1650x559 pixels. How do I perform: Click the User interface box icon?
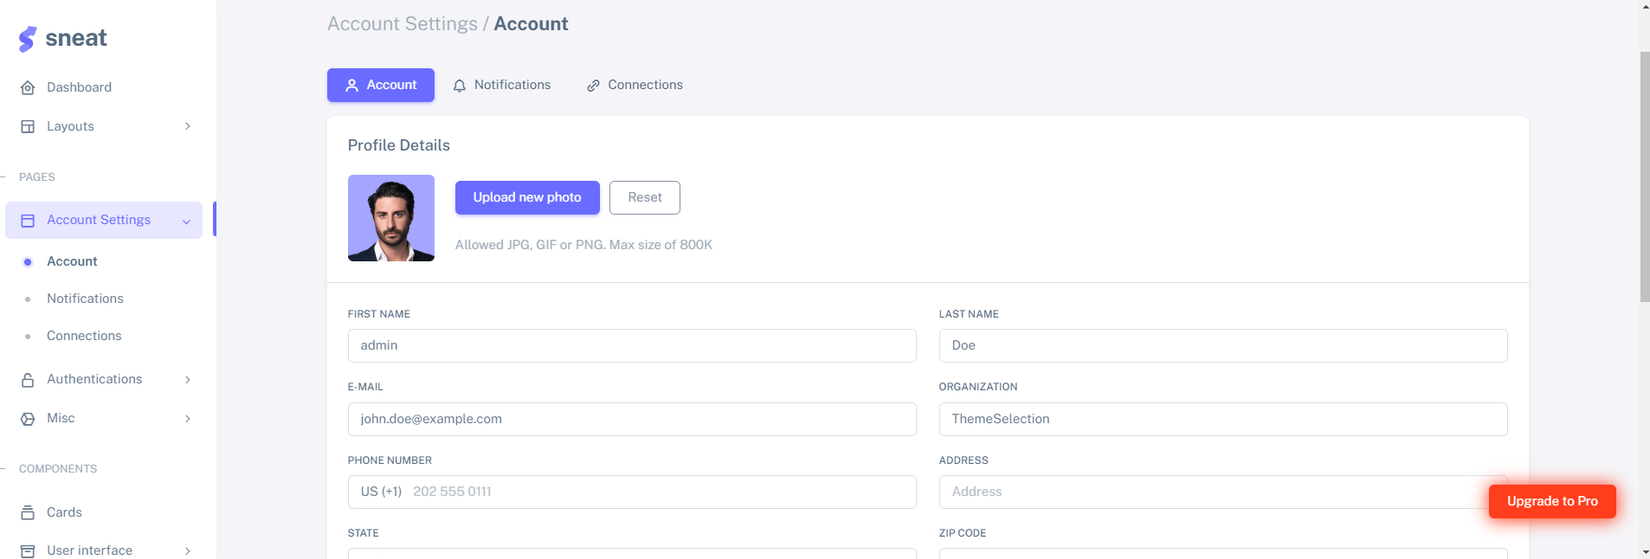tap(28, 551)
